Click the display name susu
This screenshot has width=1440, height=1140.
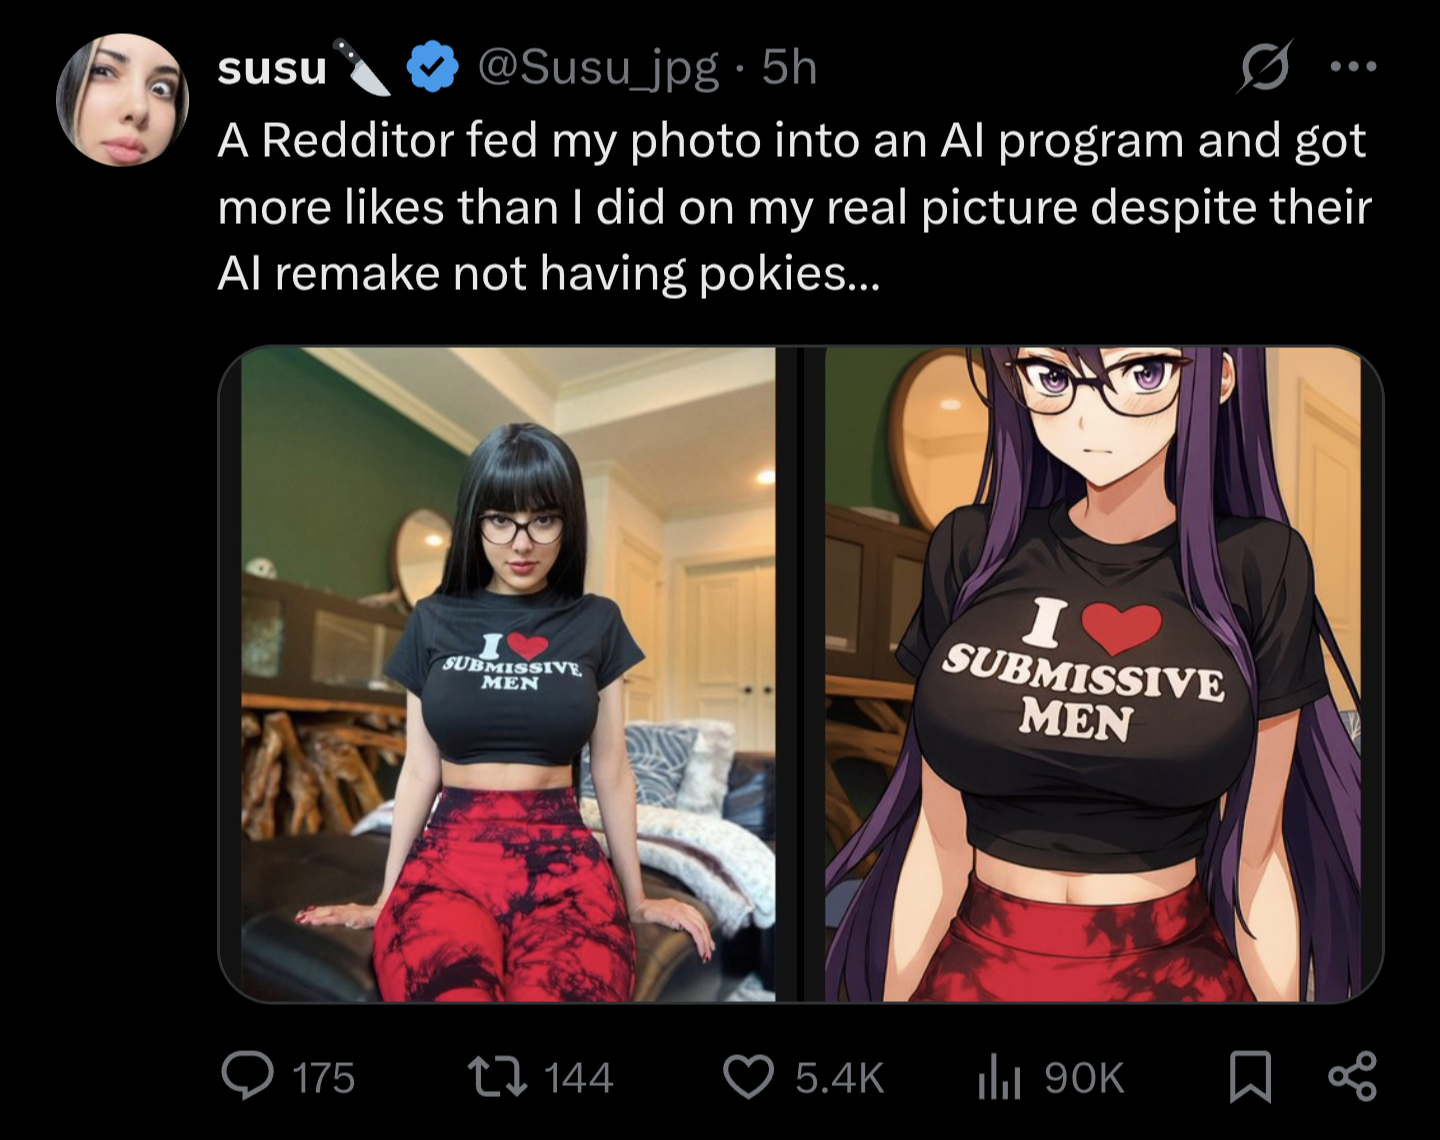click(272, 68)
